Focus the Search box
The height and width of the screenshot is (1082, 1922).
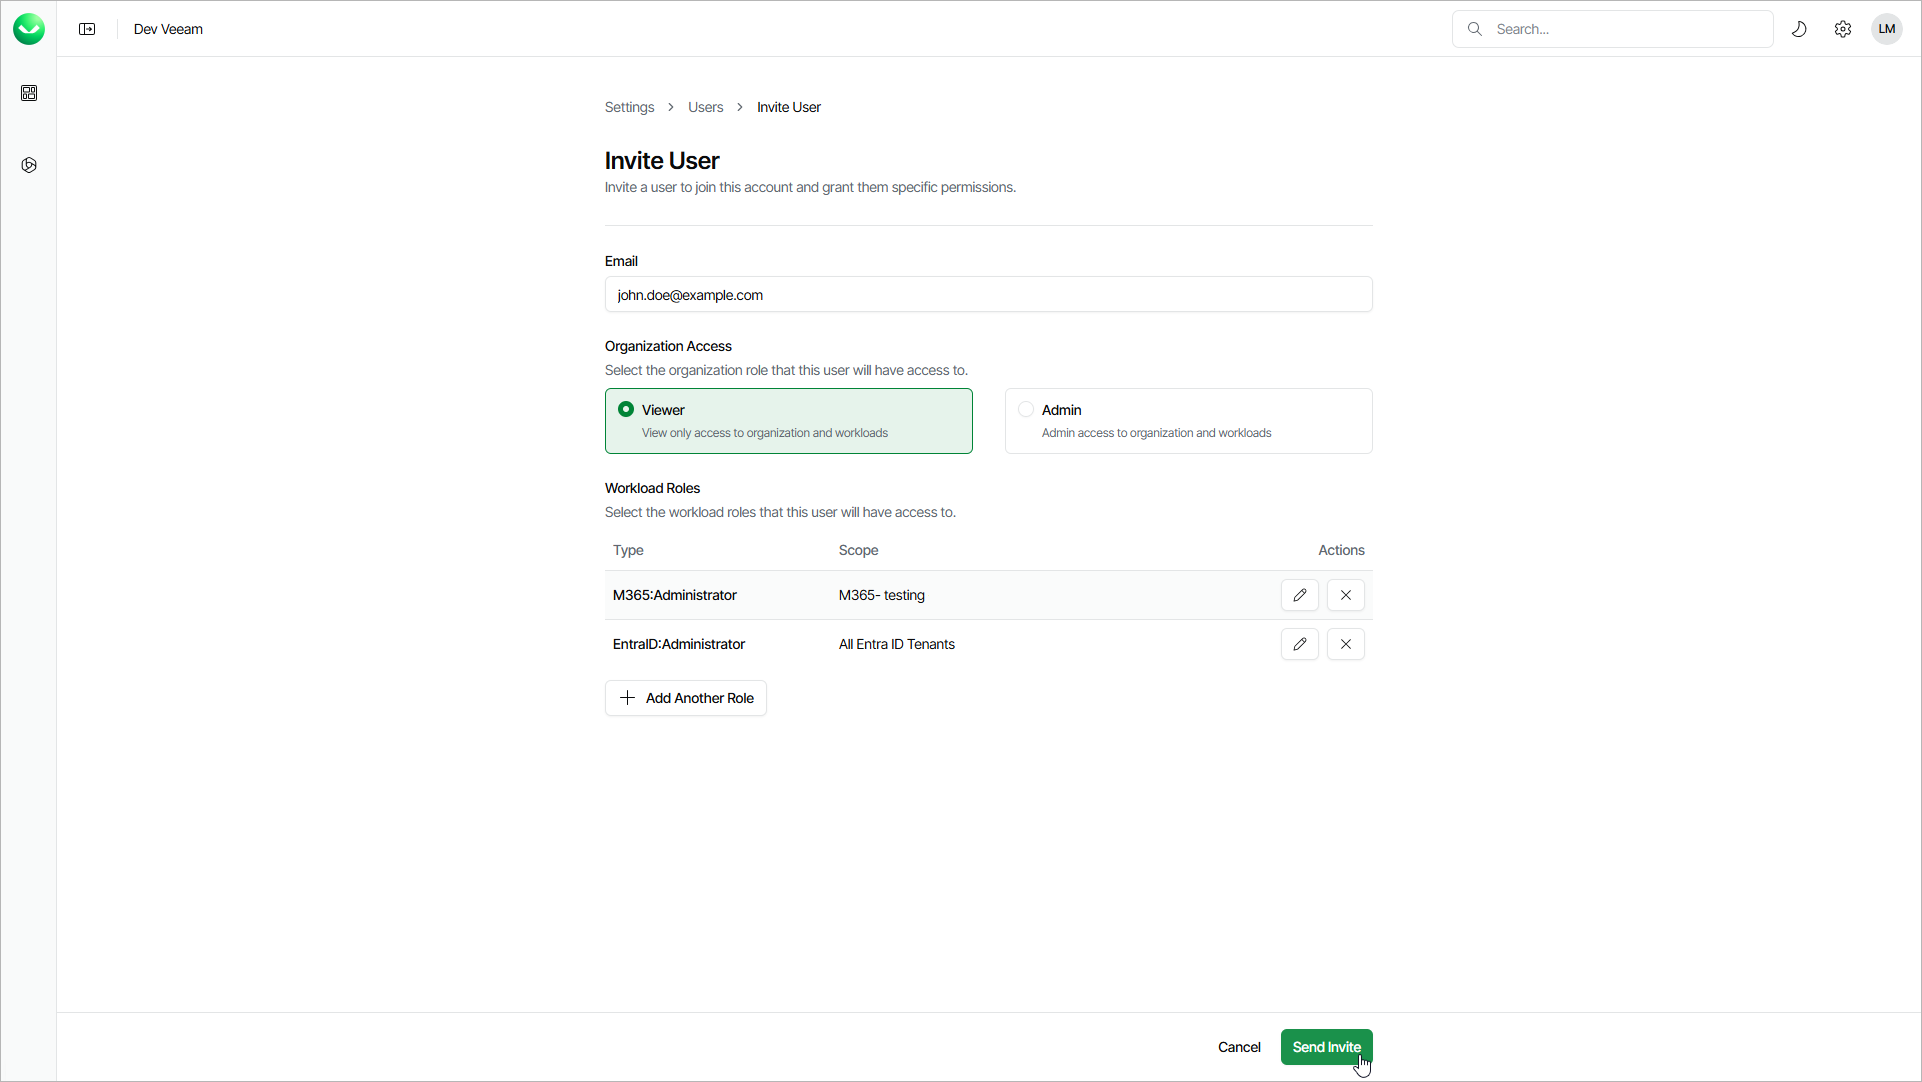[1625, 29]
